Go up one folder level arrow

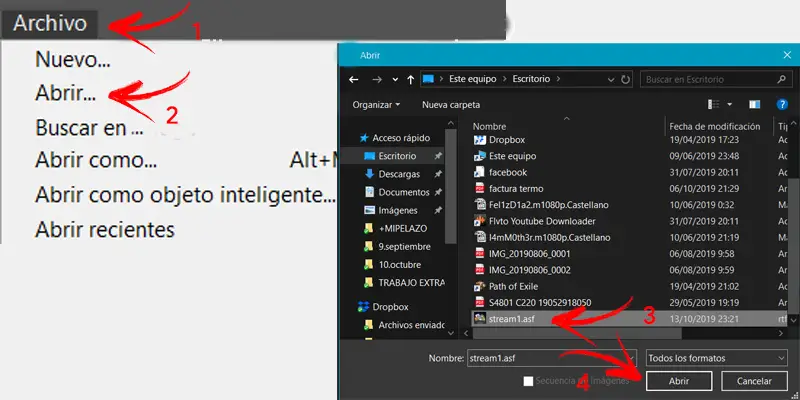click(410, 80)
